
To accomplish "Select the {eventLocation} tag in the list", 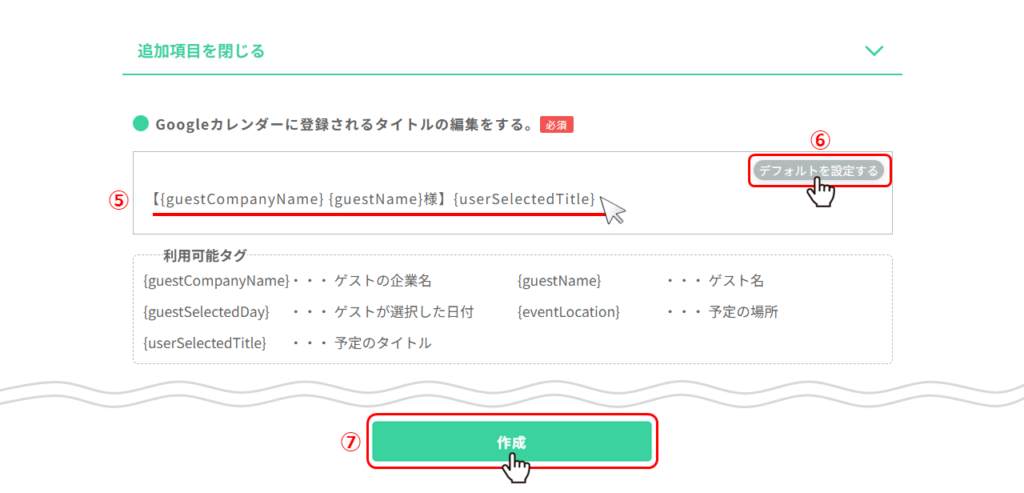I will 568,312.
